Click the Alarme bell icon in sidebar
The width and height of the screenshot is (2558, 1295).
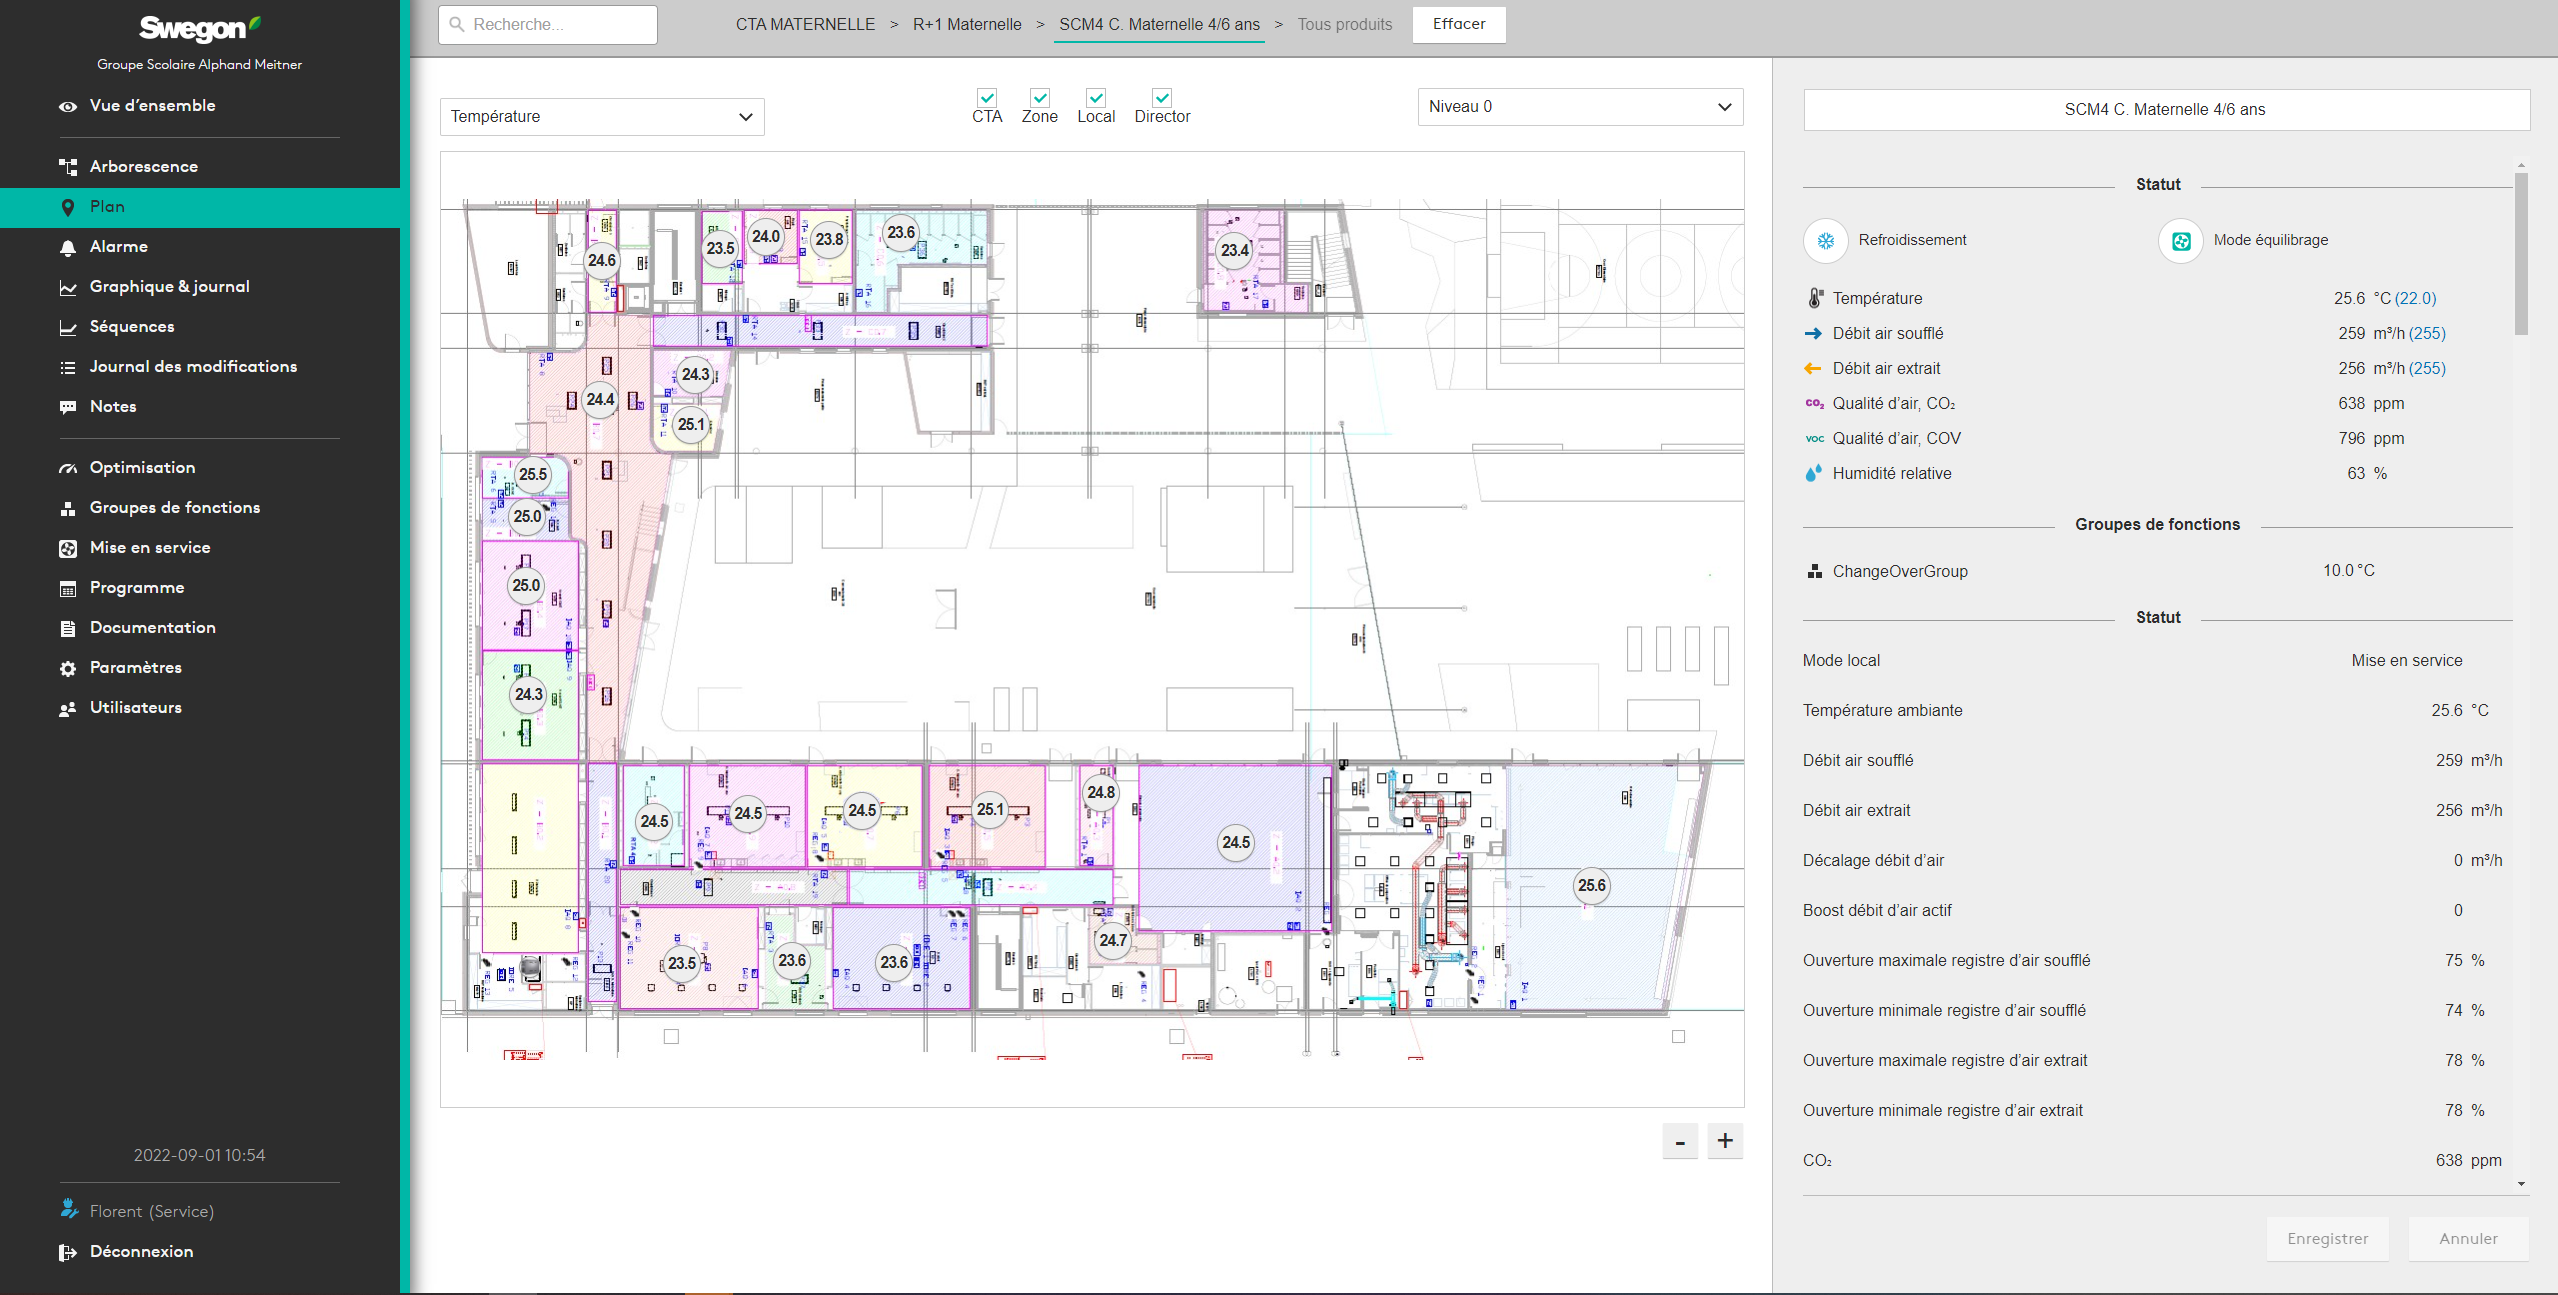[x=68, y=247]
